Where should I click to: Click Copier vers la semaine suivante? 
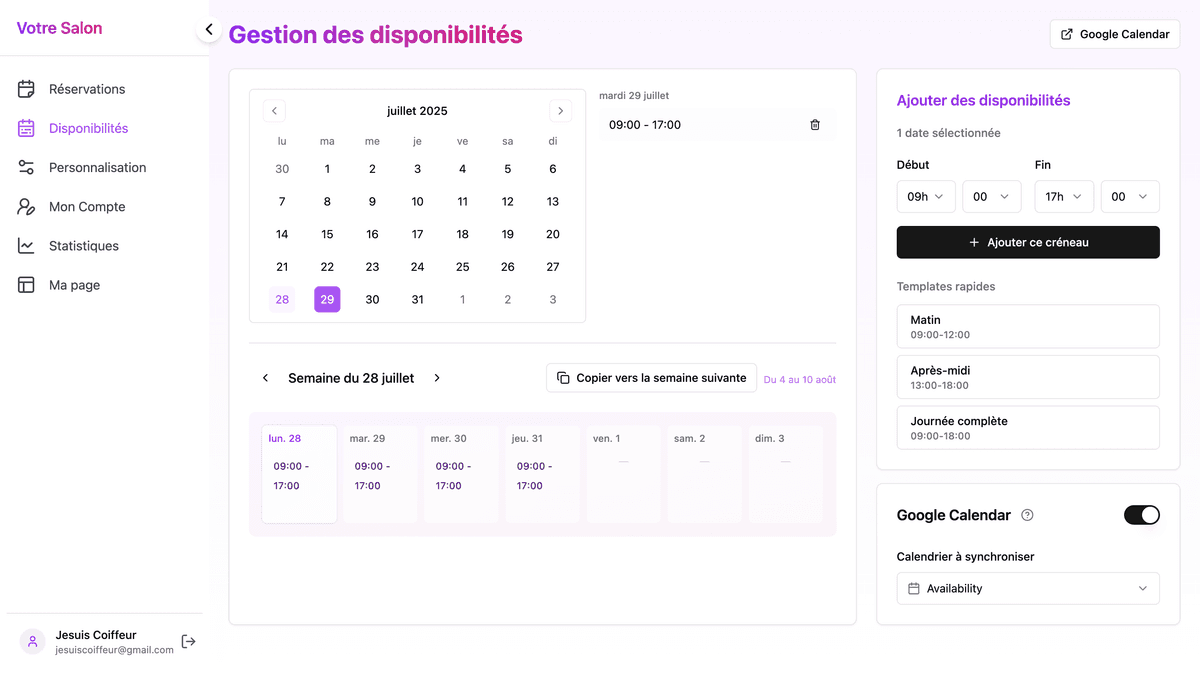tap(651, 378)
